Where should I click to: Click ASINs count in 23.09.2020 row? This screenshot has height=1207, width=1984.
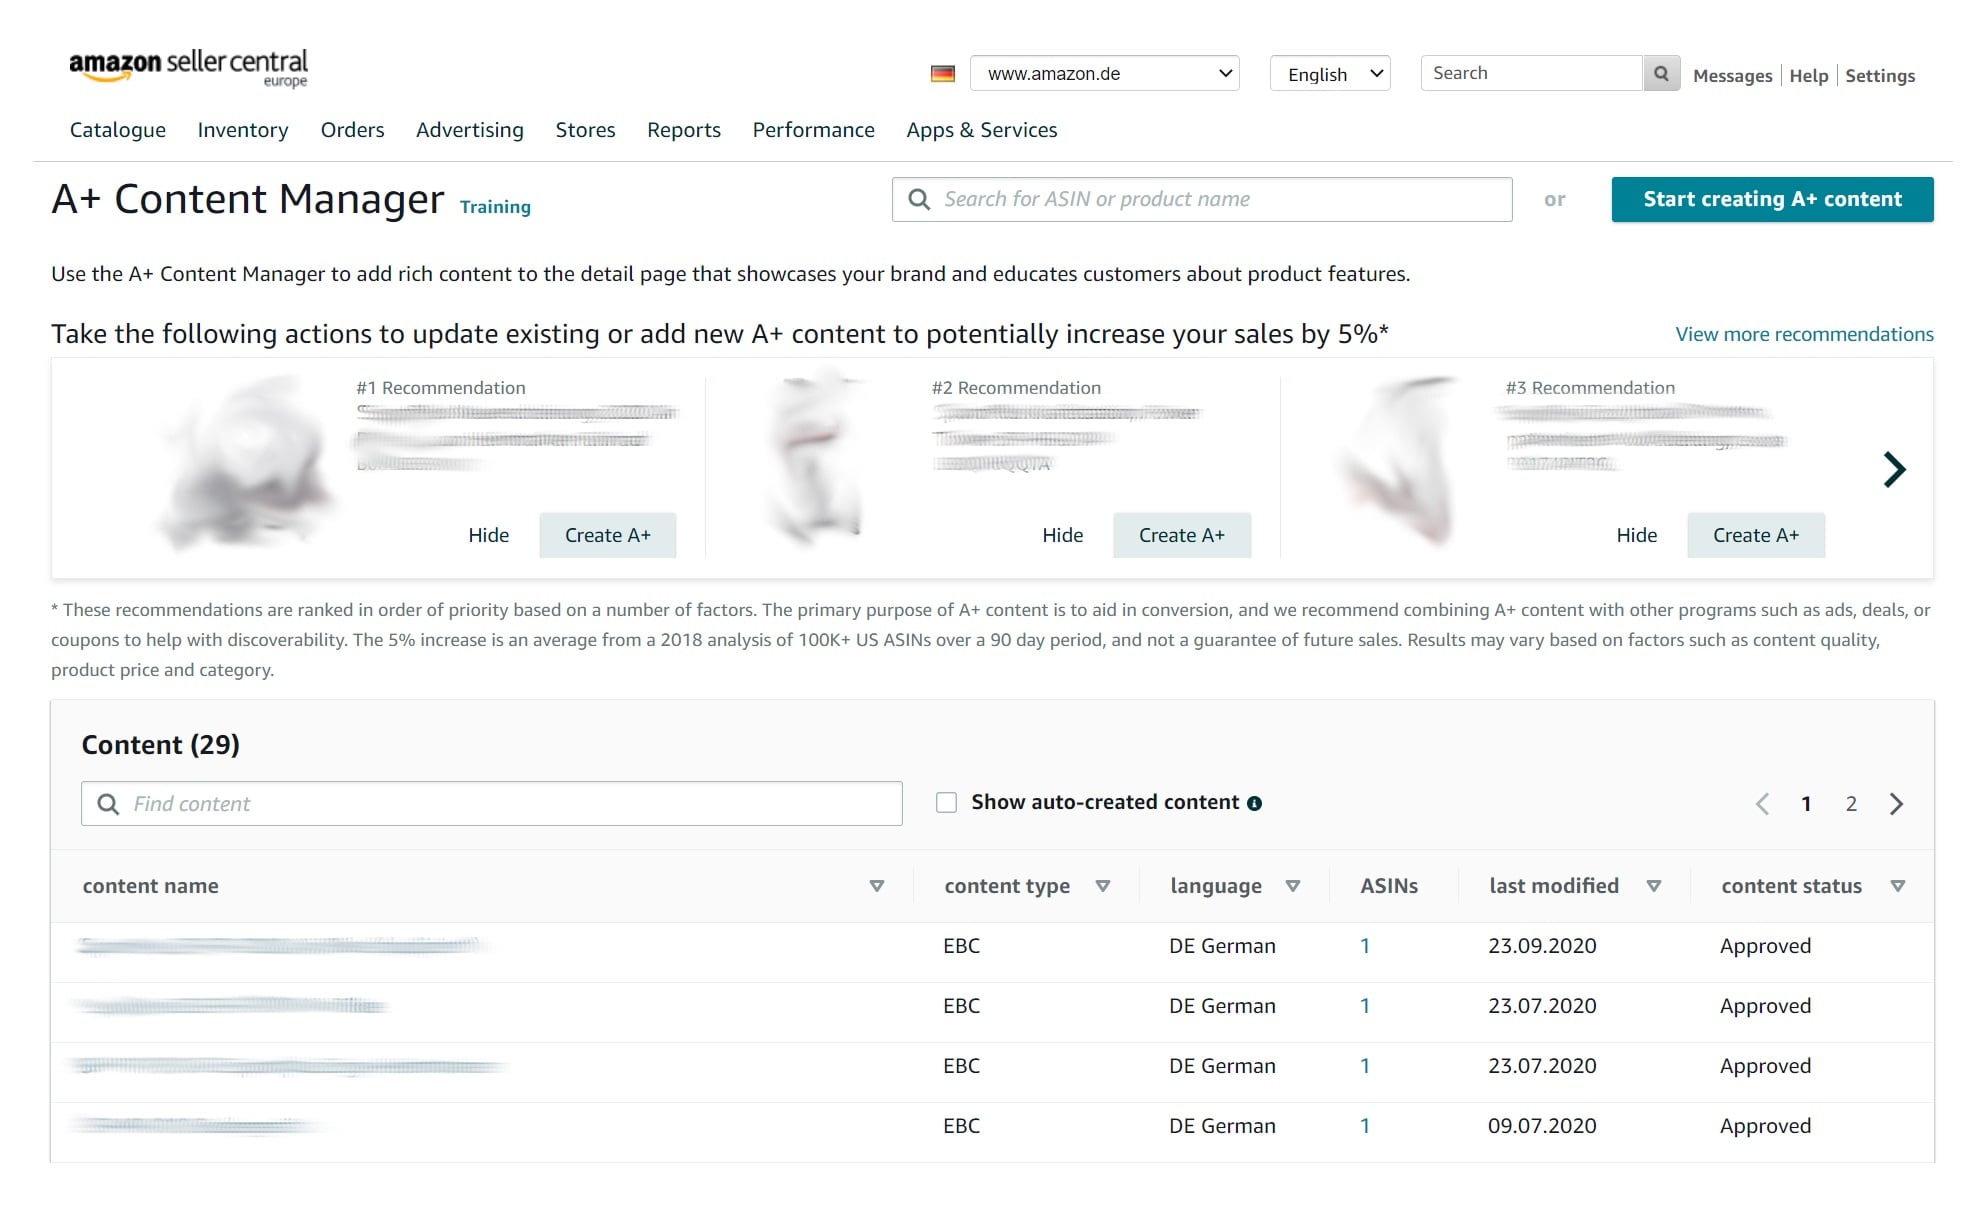(1365, 946)
